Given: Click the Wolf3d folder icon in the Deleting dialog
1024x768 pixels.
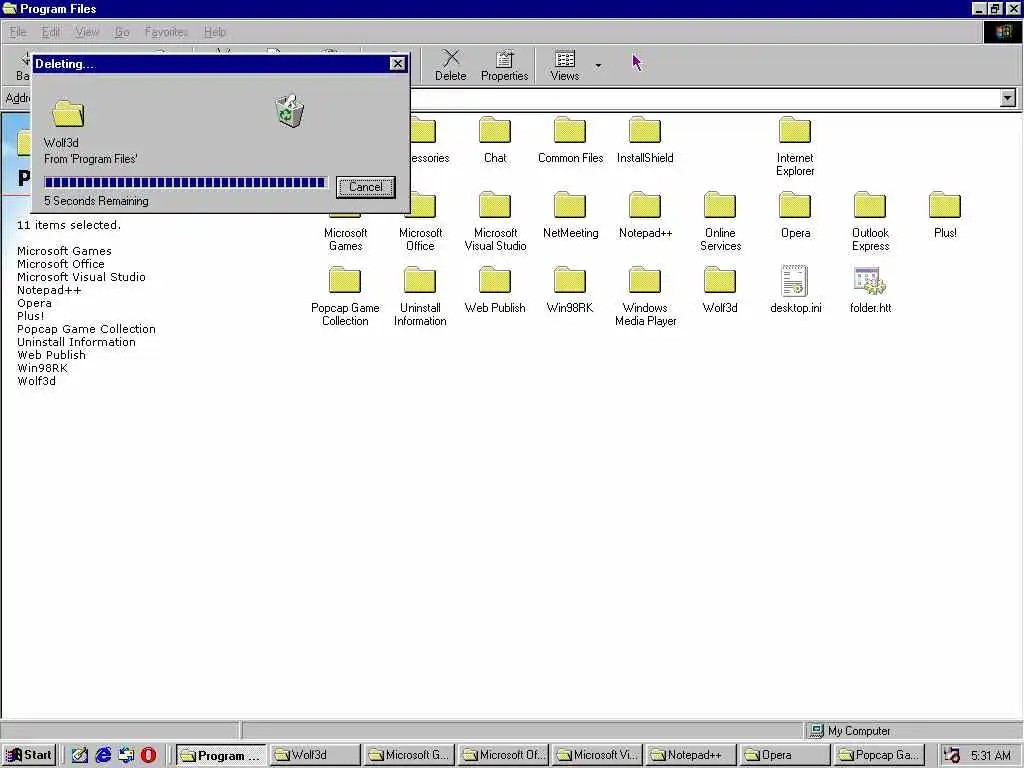Looking at the screenshot, I should point(68,114).
